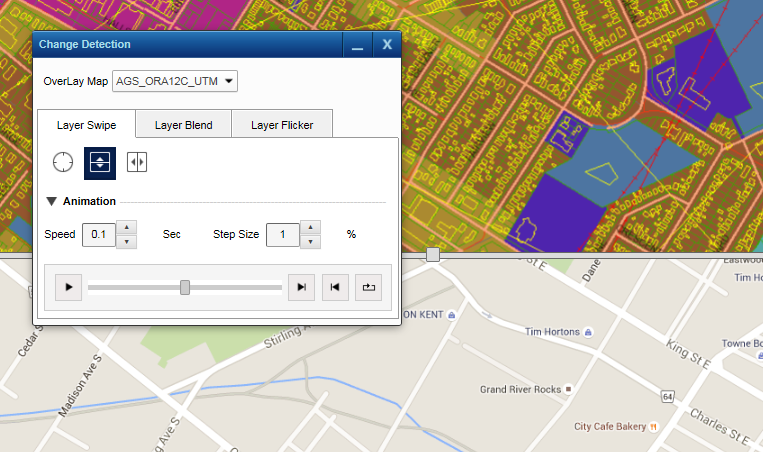Image resolution: width=763 pixels, height=452 pixels.
Task: Jump animation back to the start
Action: tap(334, 288)
